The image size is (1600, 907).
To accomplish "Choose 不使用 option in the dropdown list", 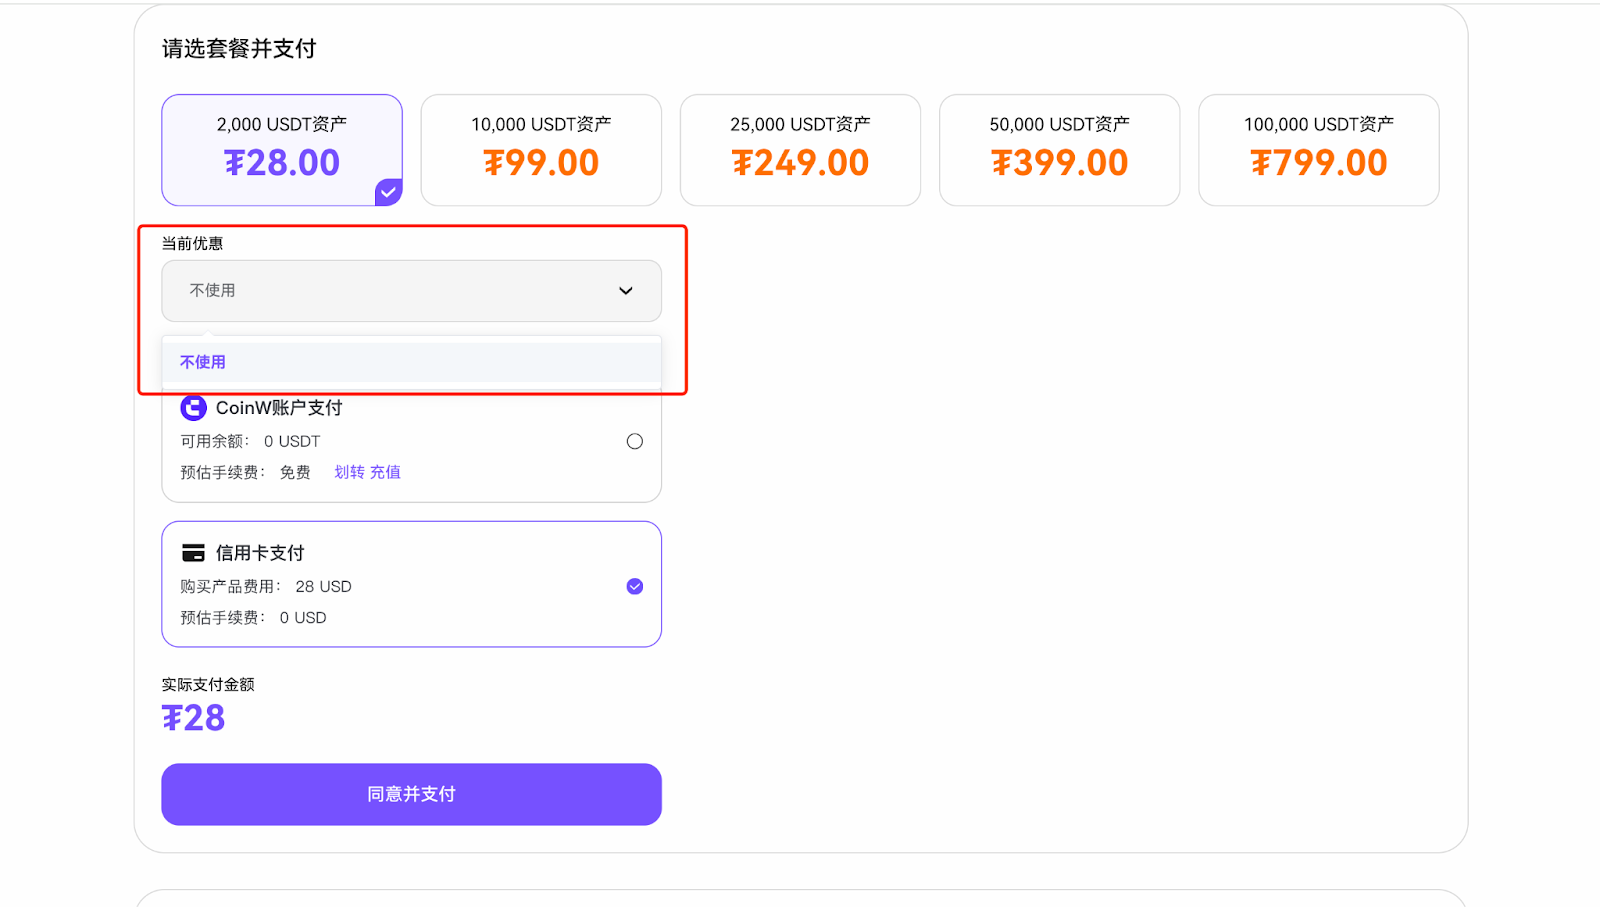I will 203,362.
